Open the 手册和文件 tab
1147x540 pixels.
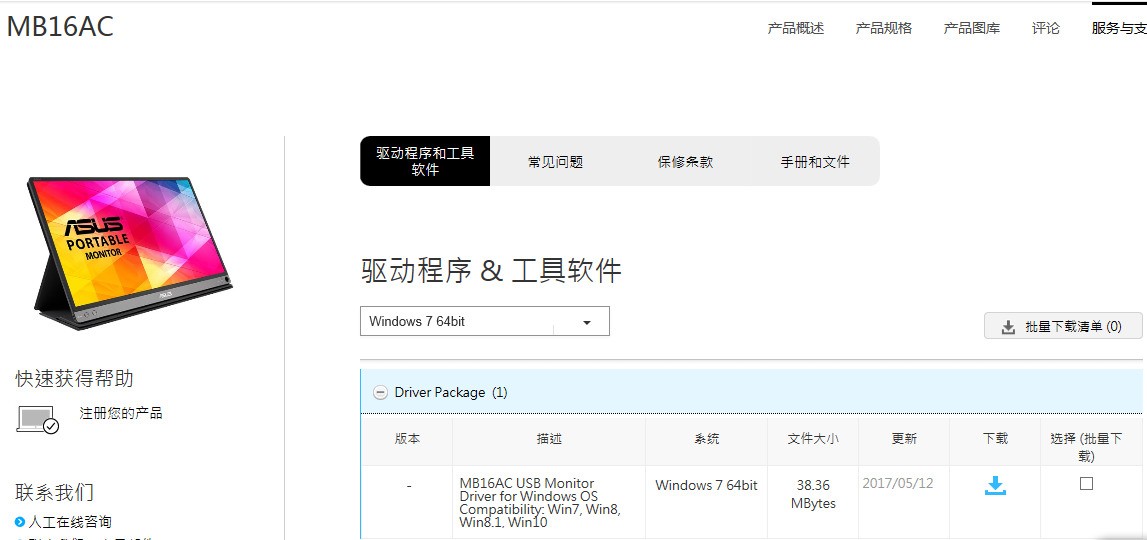815,162
